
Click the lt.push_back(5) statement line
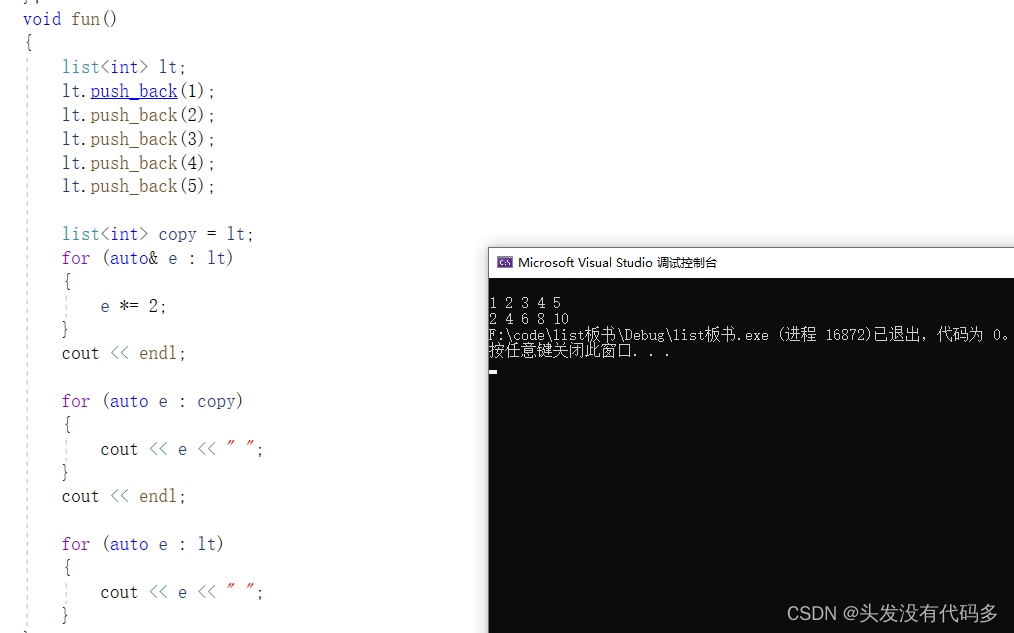pos(140,186)
